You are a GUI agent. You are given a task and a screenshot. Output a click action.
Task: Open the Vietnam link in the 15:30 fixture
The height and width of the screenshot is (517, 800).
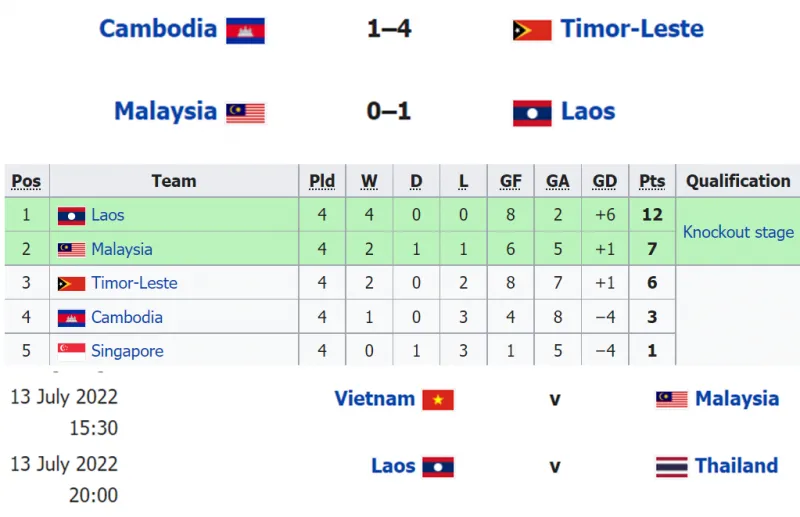[374, 398]
